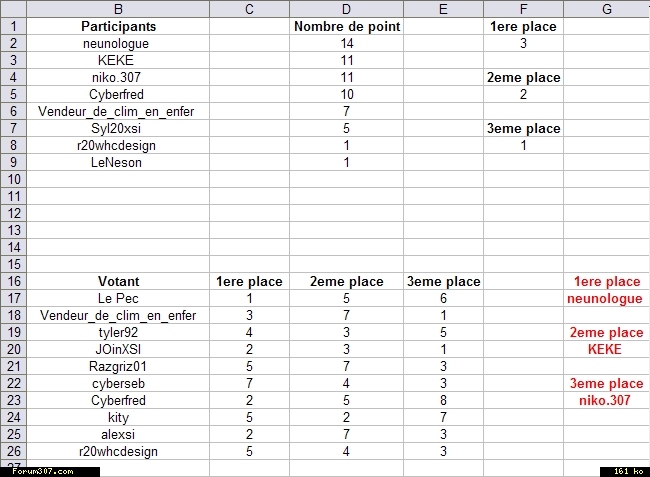Select column G header
Viewport: 650px width, 477px height.
607,9
